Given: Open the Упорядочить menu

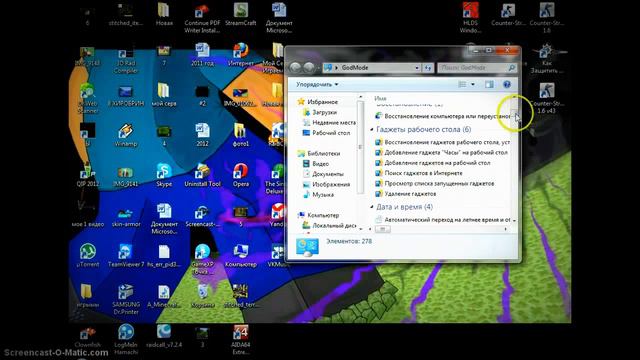Looking at the screenshot, I should (x=317, y=84).
